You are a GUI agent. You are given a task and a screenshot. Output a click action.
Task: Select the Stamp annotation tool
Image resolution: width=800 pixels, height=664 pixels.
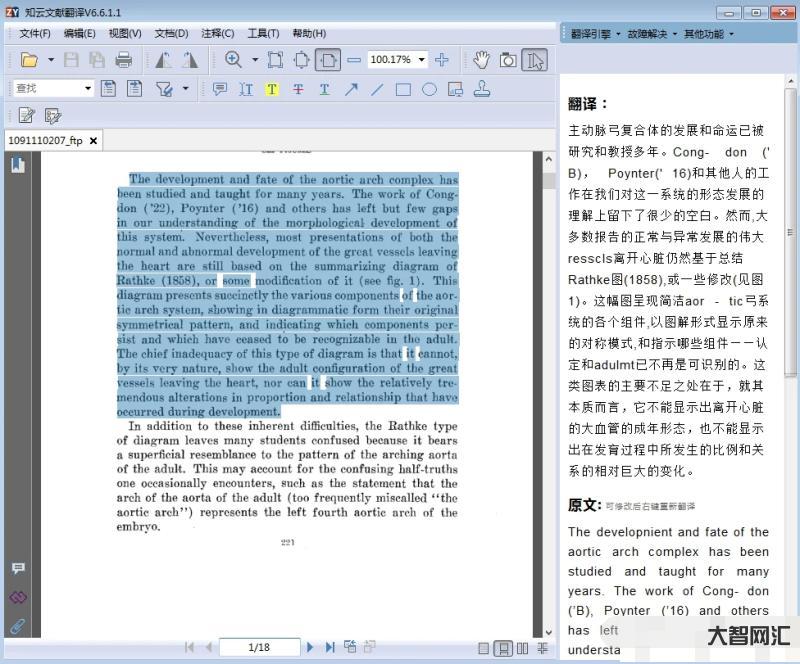(x=482, y=89)
